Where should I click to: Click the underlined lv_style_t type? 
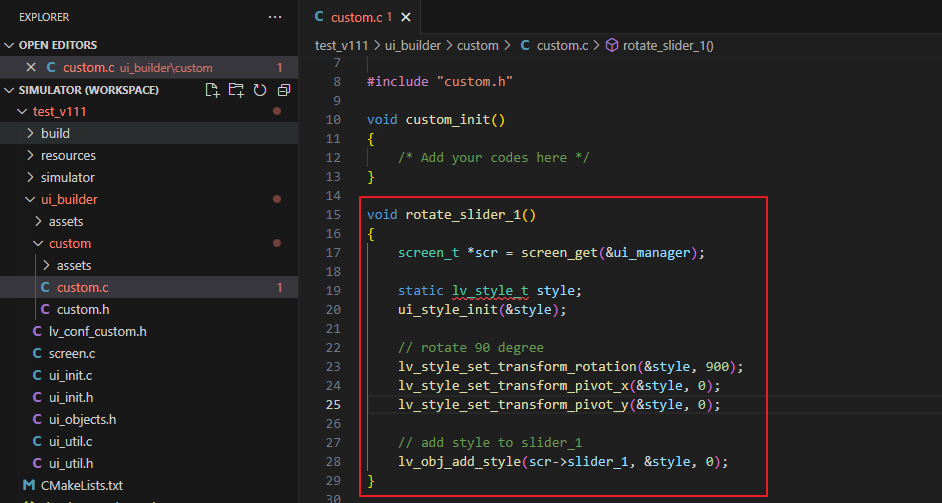pos(490,291)
